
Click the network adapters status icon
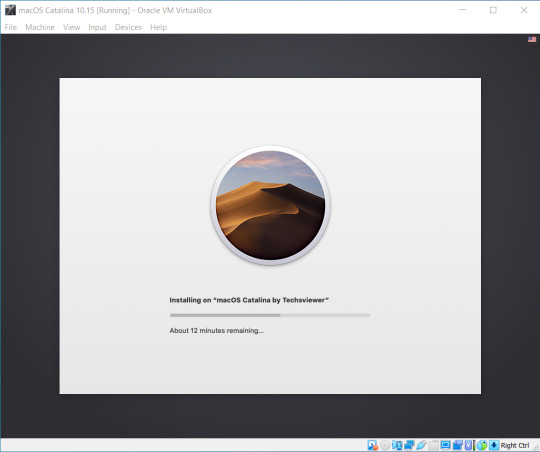click(409, 445)
